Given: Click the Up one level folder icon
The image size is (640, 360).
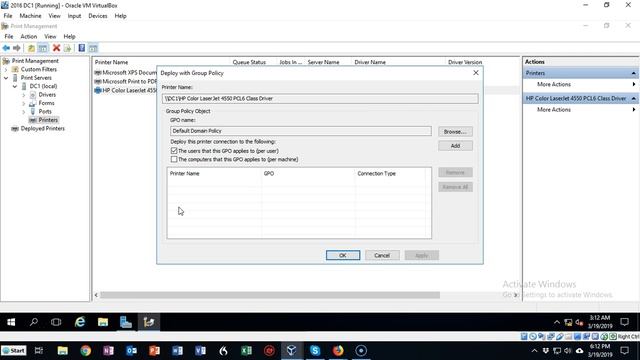Looking at the screenshot, I should [x=31, y=48].
